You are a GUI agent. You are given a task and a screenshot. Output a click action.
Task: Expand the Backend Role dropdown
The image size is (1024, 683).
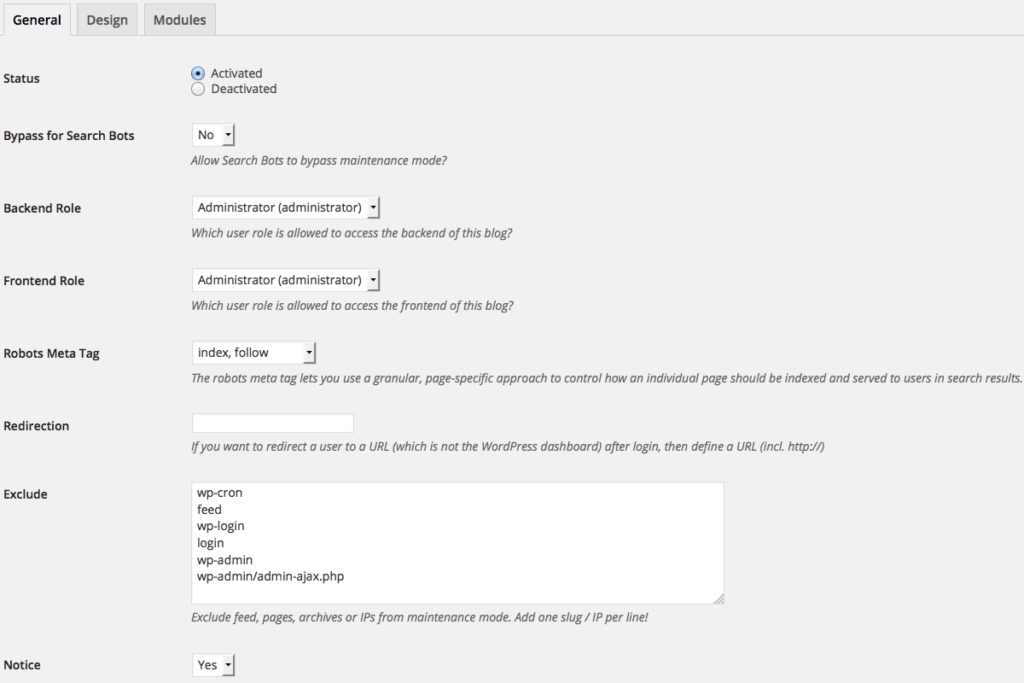point(286,207)
